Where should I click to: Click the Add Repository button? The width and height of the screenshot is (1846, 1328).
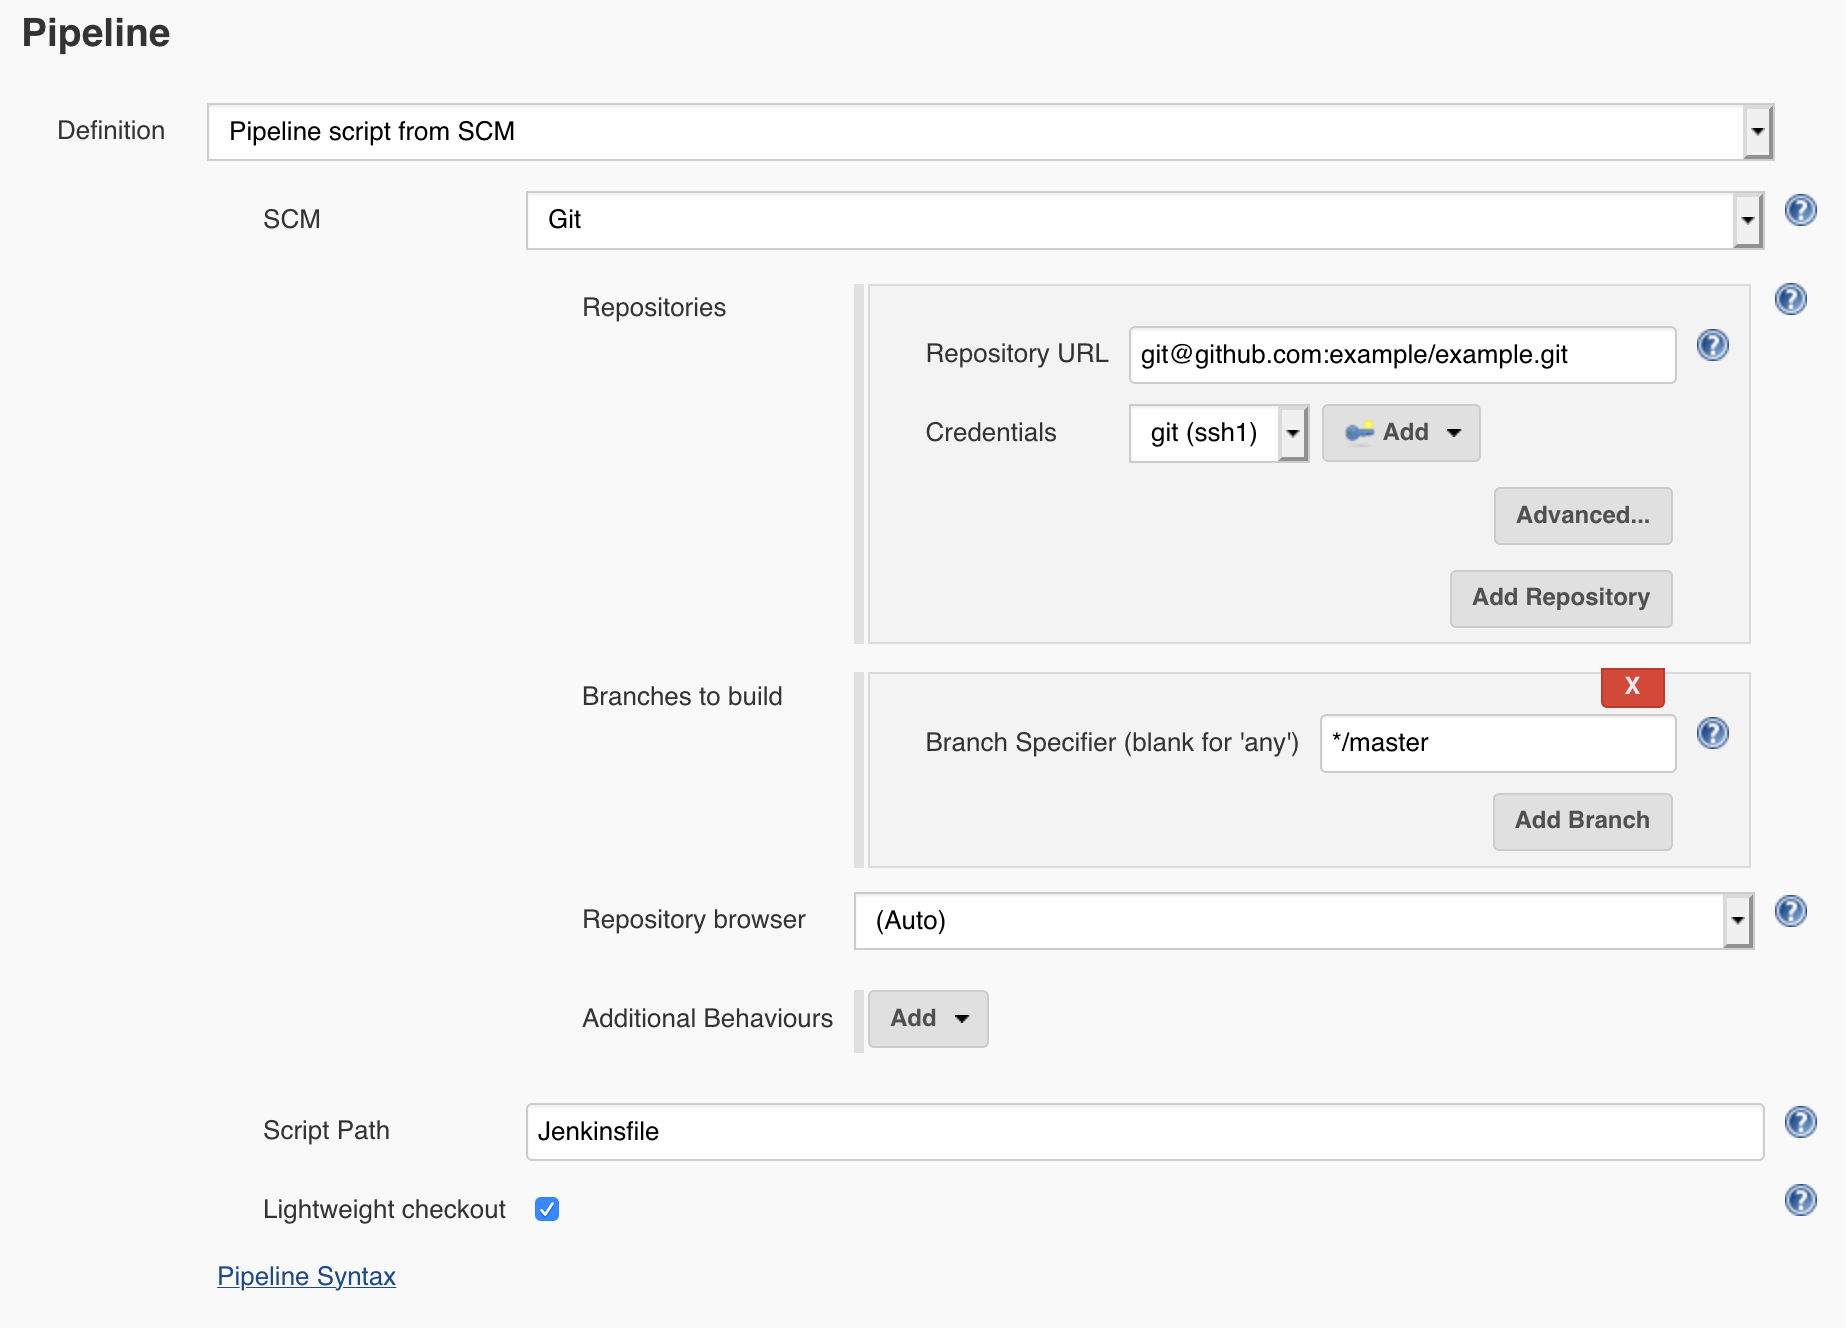(1560, 597)
